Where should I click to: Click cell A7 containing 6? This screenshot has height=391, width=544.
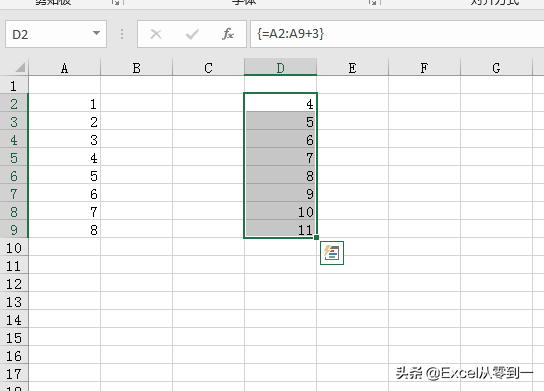[65, 193]
